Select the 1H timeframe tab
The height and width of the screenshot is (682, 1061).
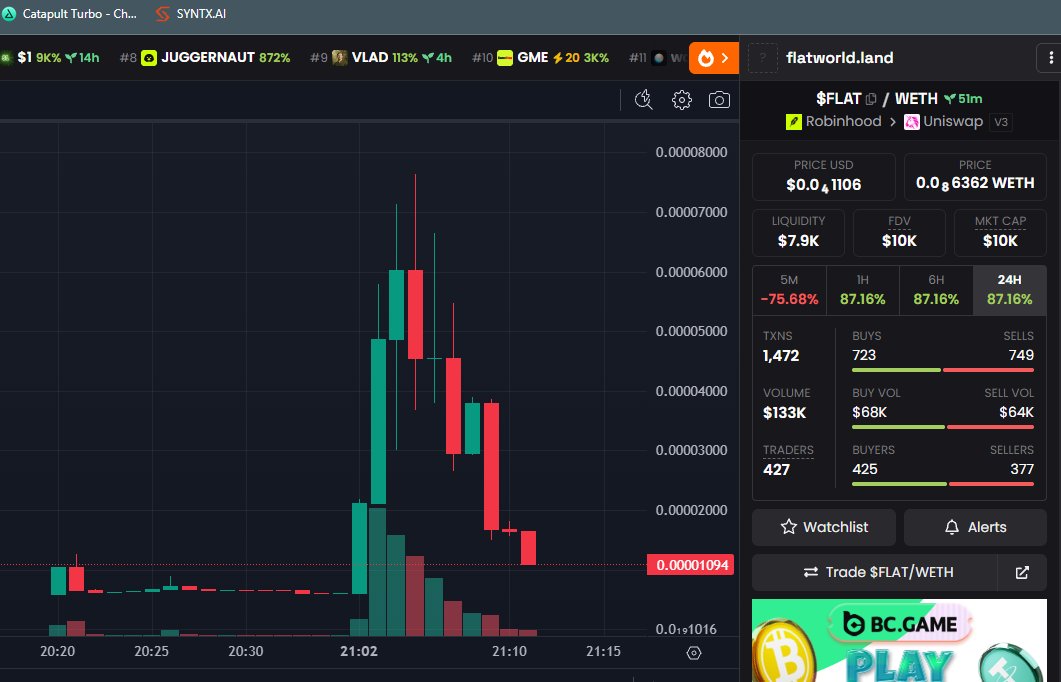click(x=862, y=290)
